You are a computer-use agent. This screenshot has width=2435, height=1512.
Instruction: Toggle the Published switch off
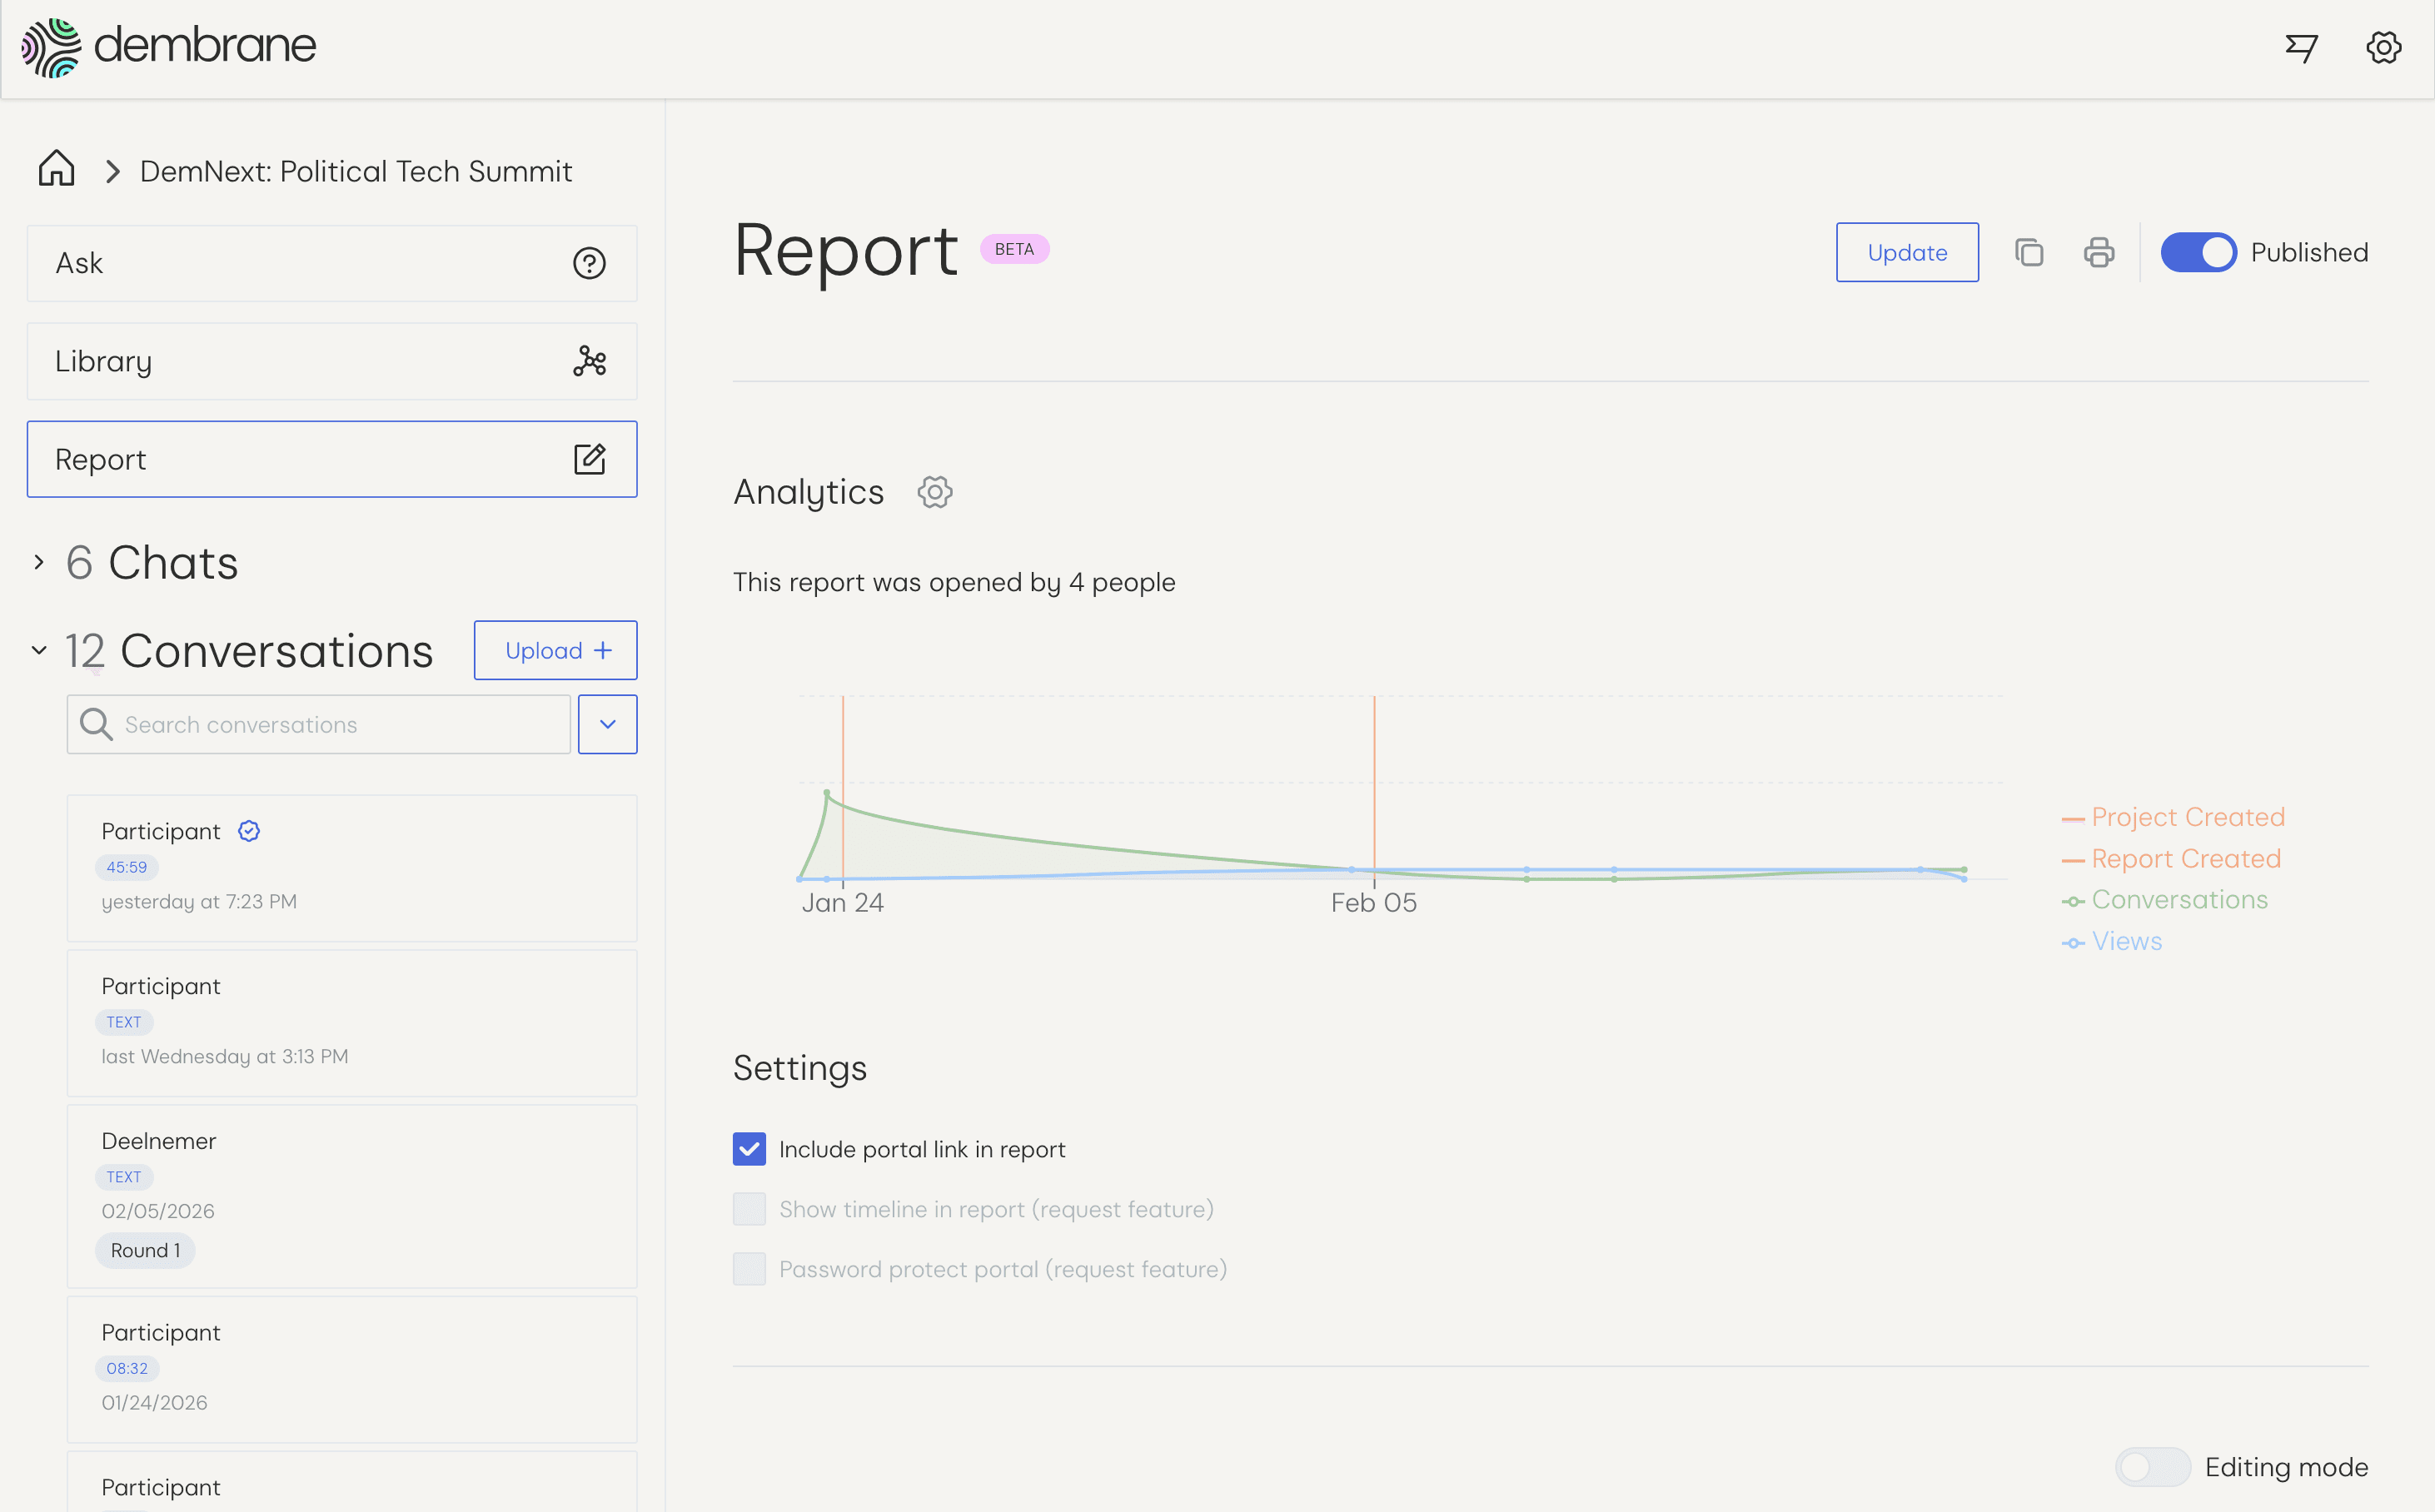[x=2197, y=252]
